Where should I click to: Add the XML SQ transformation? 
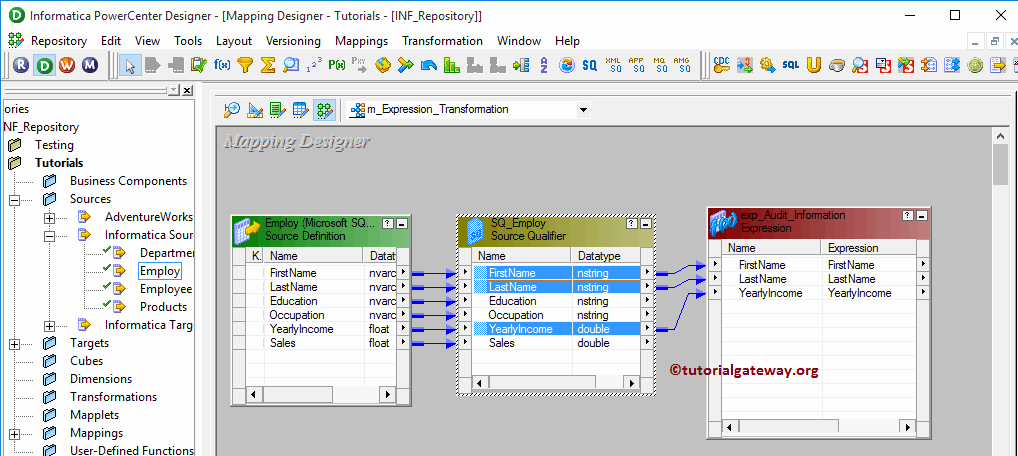613,65
